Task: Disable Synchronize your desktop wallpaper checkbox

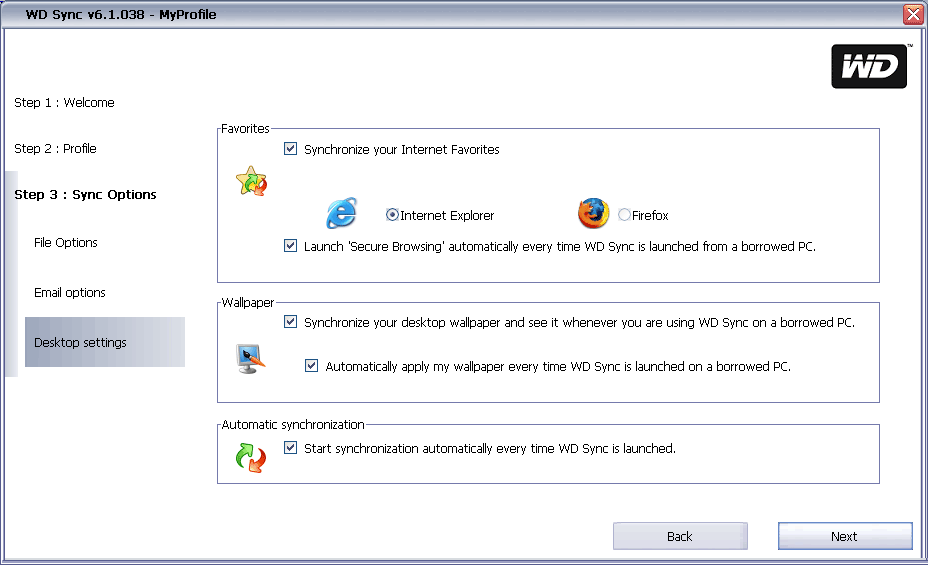Action: point(291,322)
